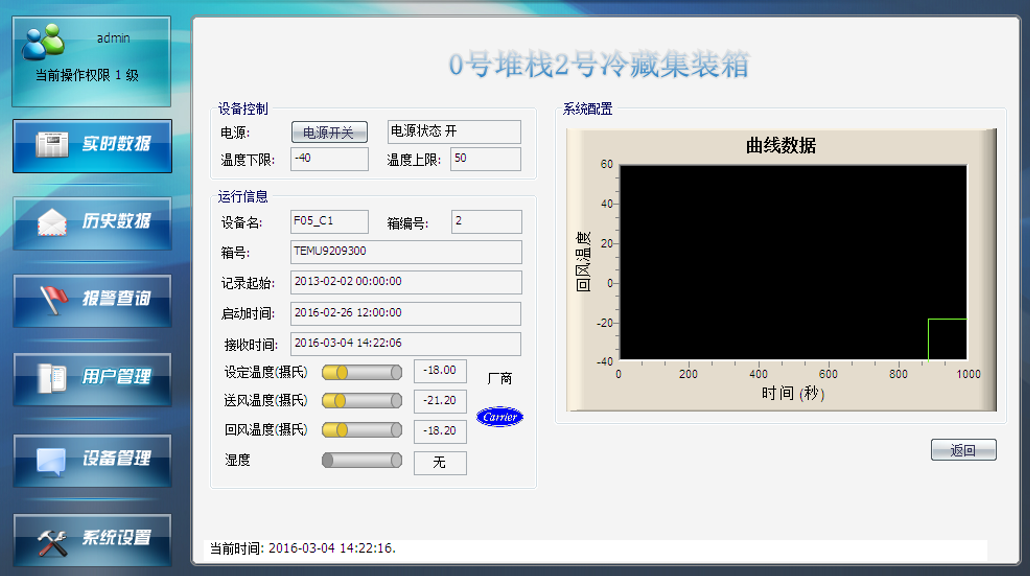The height and width of the screenshot is (576, 1030).
Task: Click the 曲线数据 chart plot area
Action: coord(792,262)
